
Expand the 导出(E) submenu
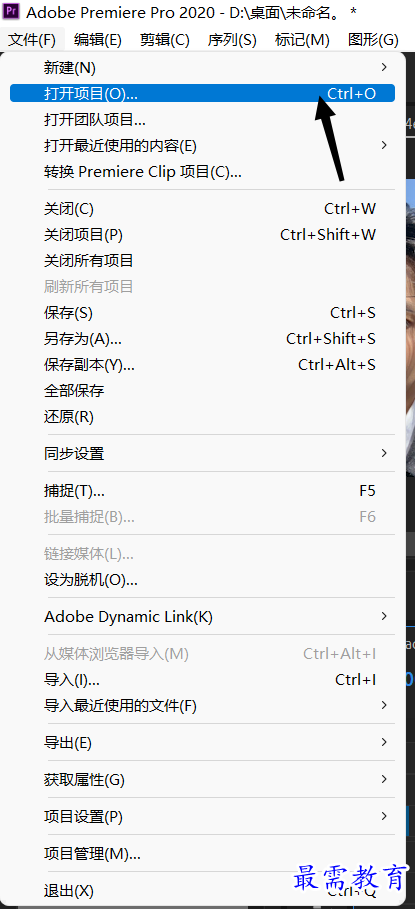(202, 743)
